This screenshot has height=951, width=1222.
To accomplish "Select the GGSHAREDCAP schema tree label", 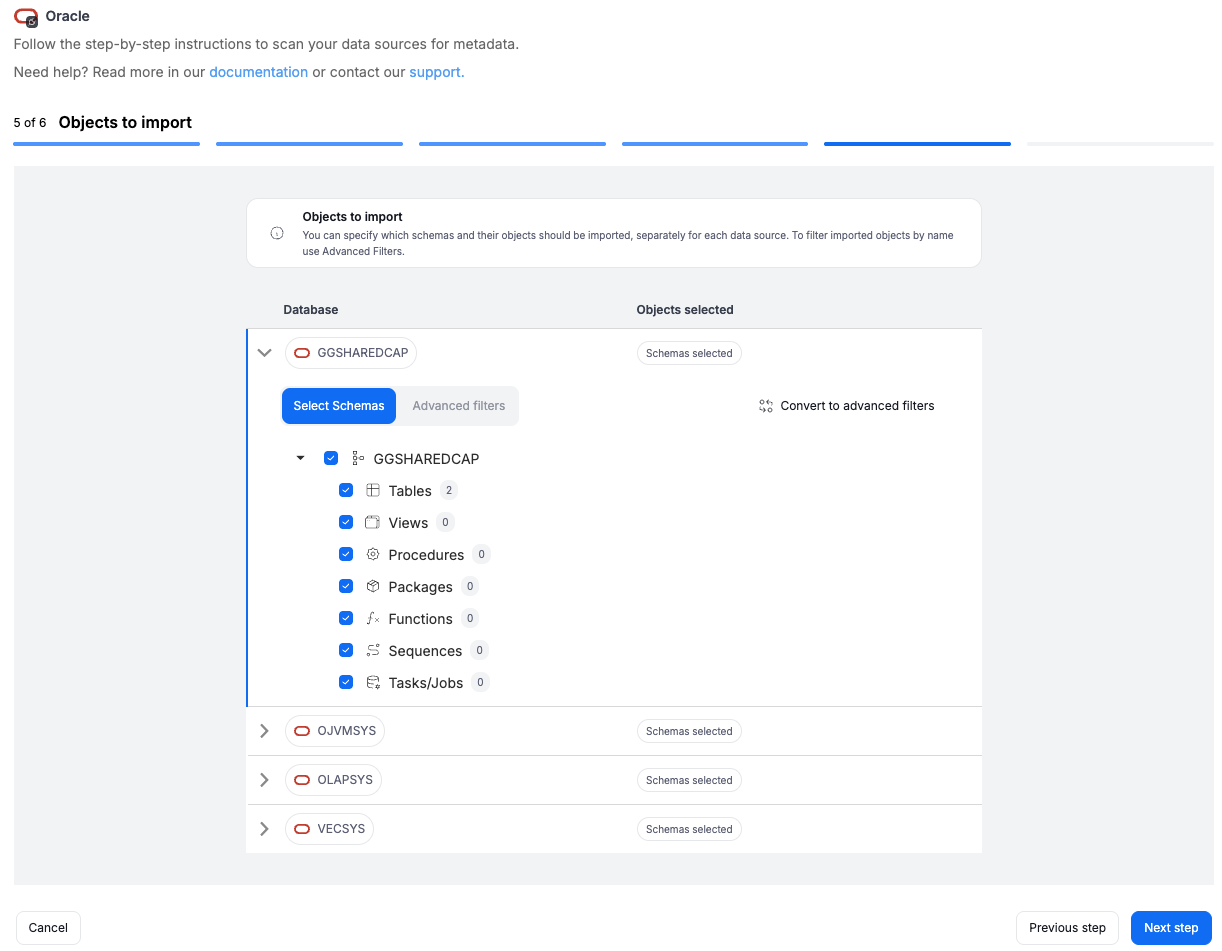I will (426, 459).
